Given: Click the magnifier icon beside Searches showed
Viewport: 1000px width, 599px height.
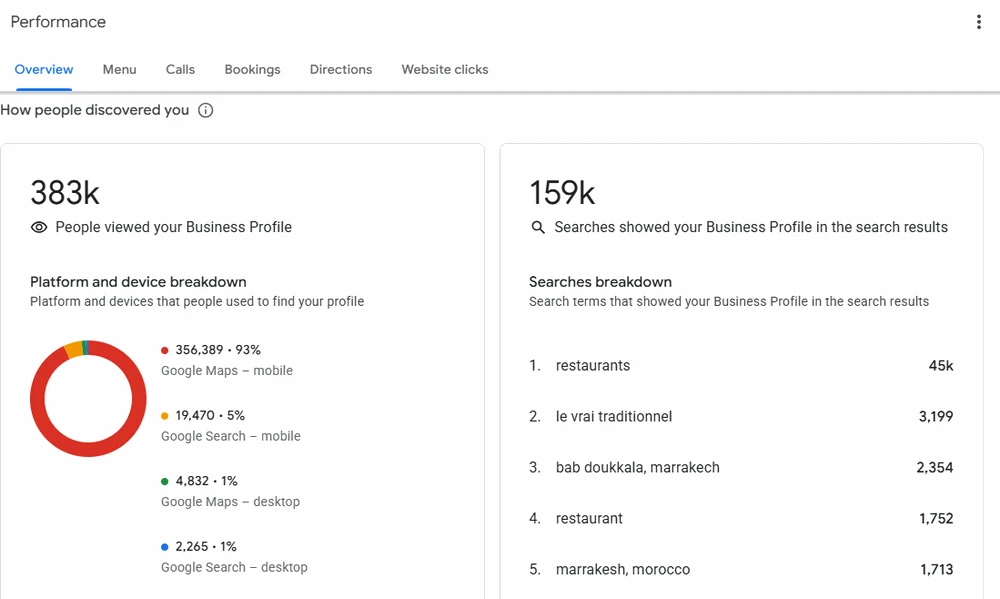Looking at the screenshot, I should (x=538, y=227).
